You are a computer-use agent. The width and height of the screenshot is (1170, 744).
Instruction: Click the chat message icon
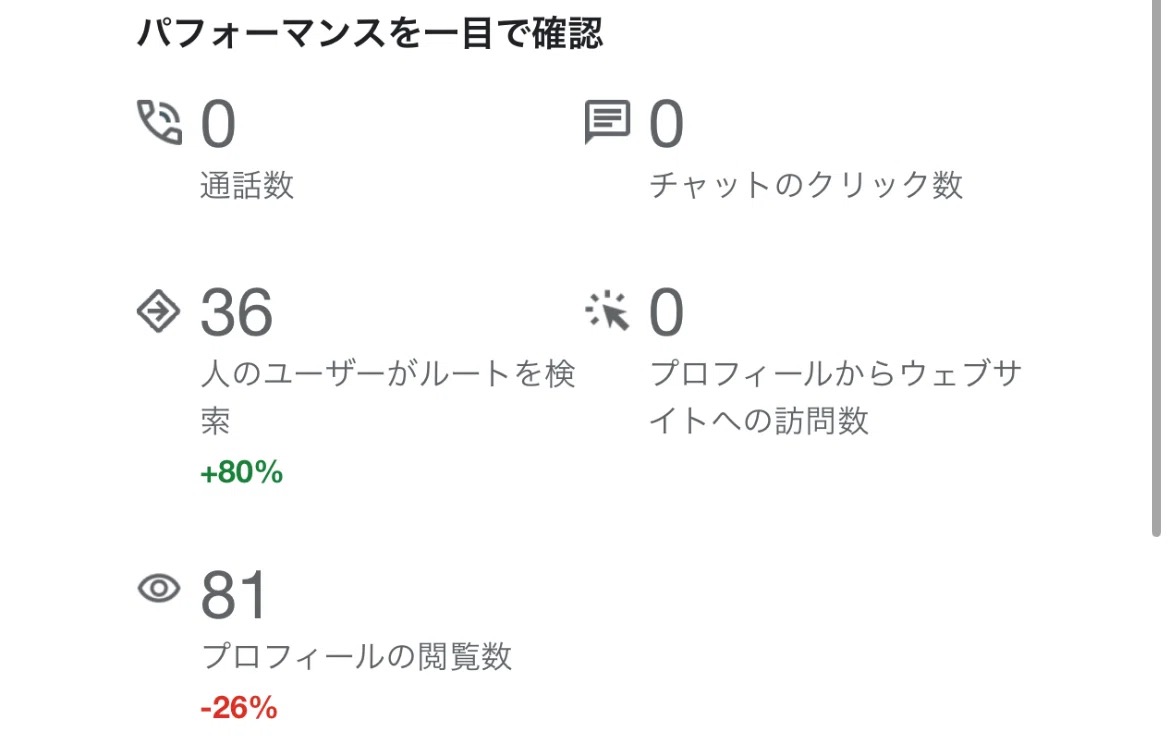coord(607,123)
